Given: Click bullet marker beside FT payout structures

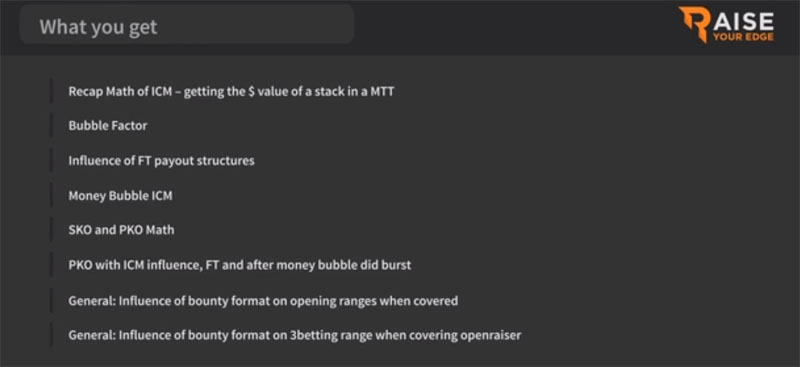Looking at the screenshot, I should click(x=51, y=160).
